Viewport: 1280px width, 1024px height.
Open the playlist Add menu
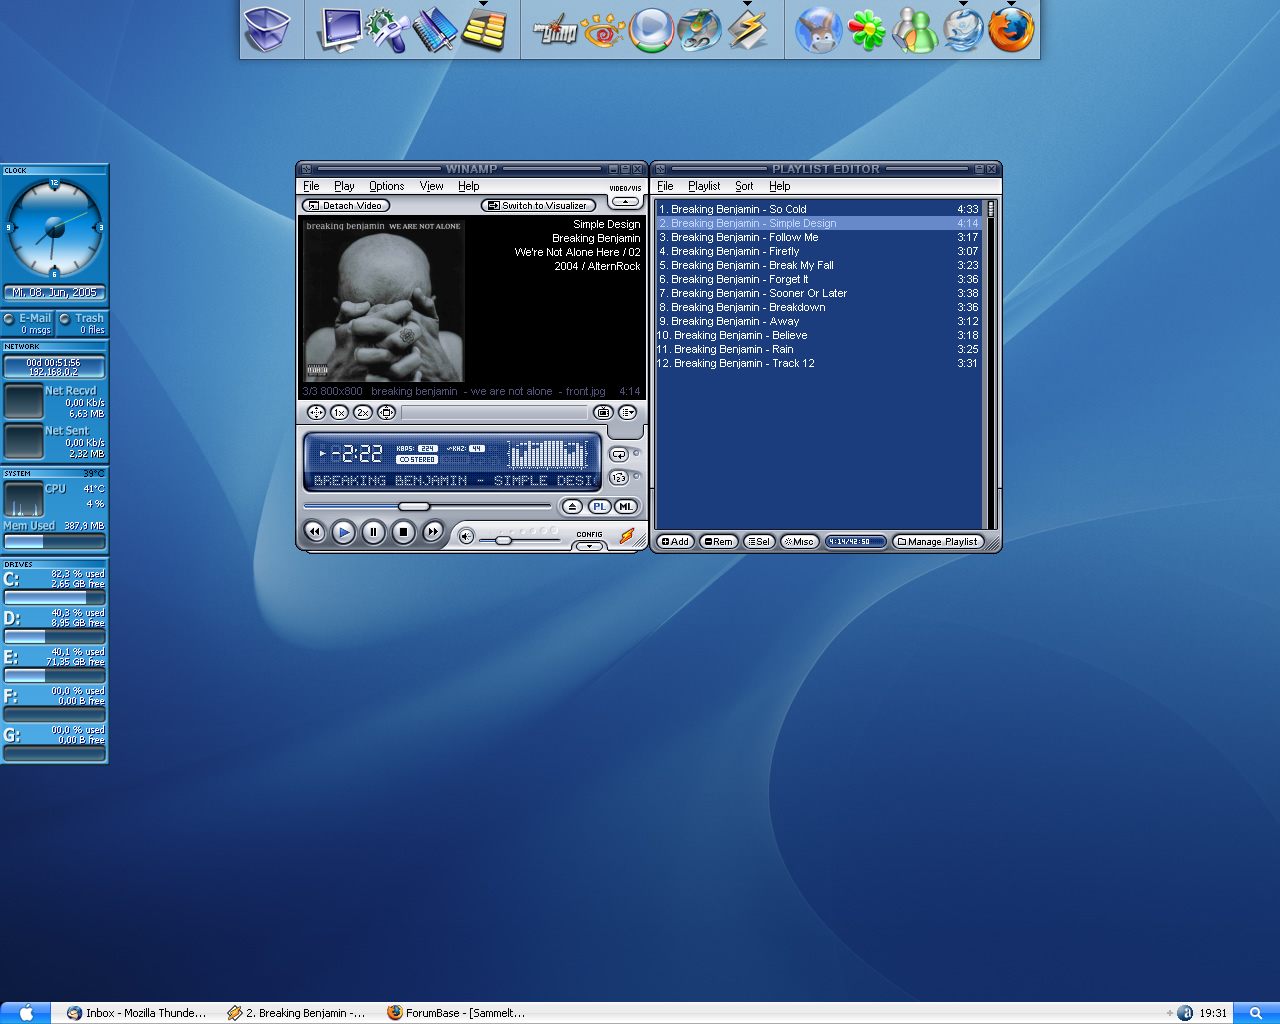675,541
